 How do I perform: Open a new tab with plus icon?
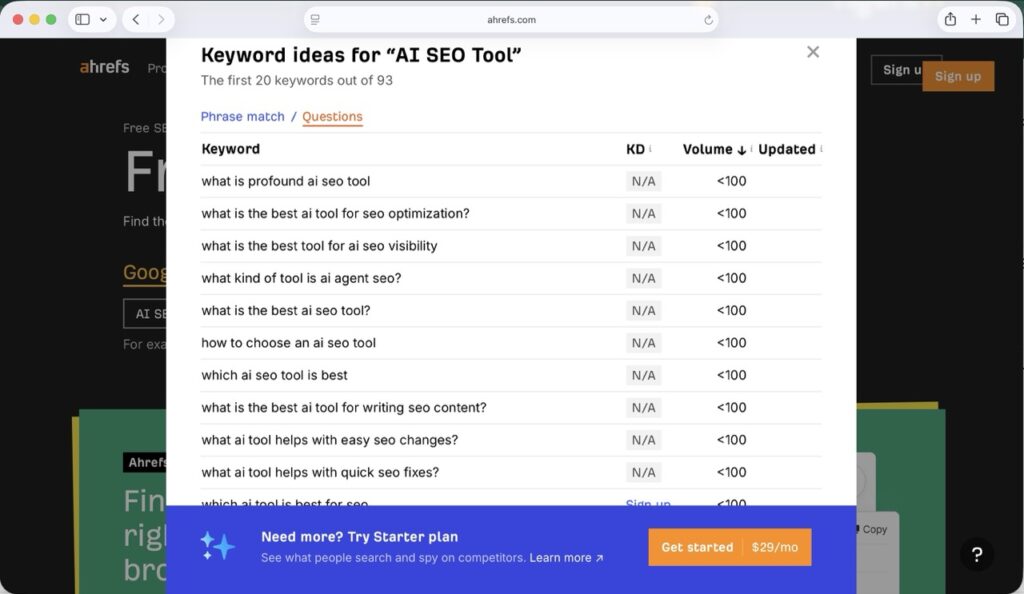click(x=976, y=20)
